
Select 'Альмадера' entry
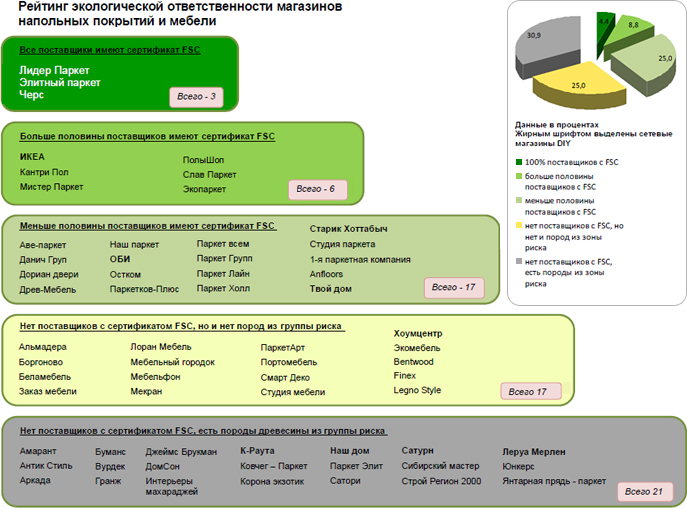pyautogui.click(x=42, y=347)
